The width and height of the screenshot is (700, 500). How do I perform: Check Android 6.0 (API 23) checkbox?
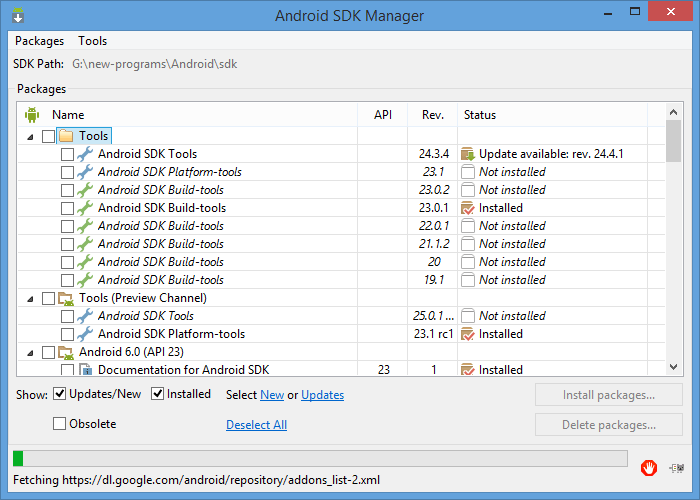click(48, 352)
